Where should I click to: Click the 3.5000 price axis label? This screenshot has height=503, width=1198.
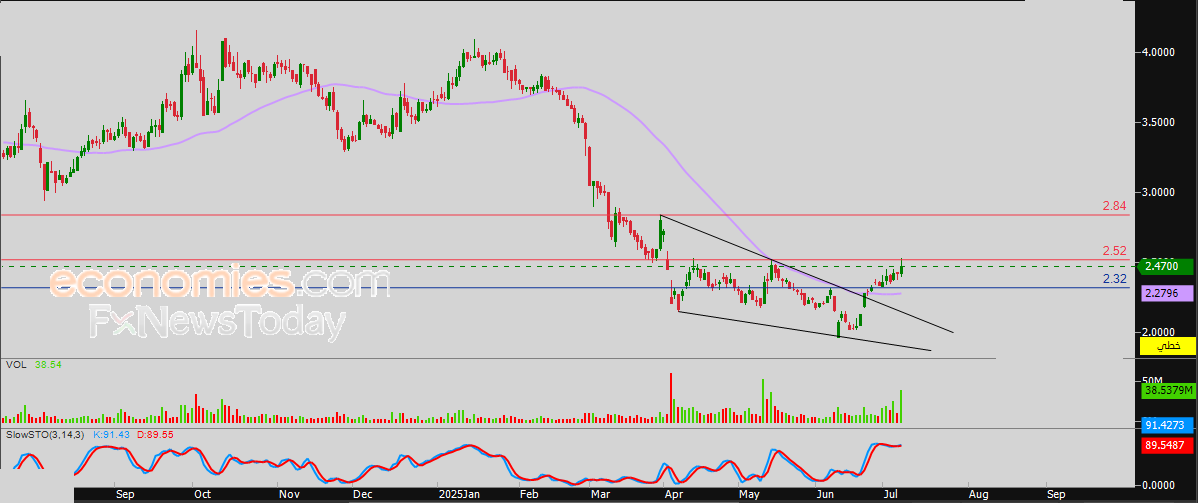click(x=1158, y=122)
